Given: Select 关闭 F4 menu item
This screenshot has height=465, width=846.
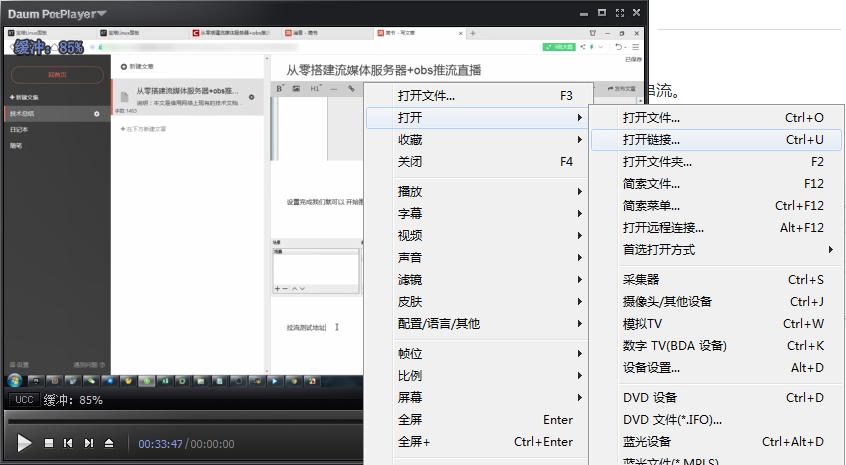Looking at the screenshot, I should click(x=477, y=162).
